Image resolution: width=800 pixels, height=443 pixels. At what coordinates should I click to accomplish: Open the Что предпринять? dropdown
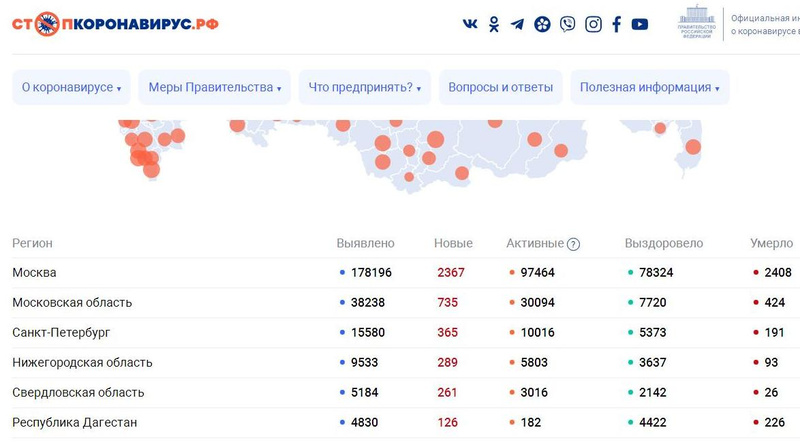pyautogui.click(x=365, y=88)
